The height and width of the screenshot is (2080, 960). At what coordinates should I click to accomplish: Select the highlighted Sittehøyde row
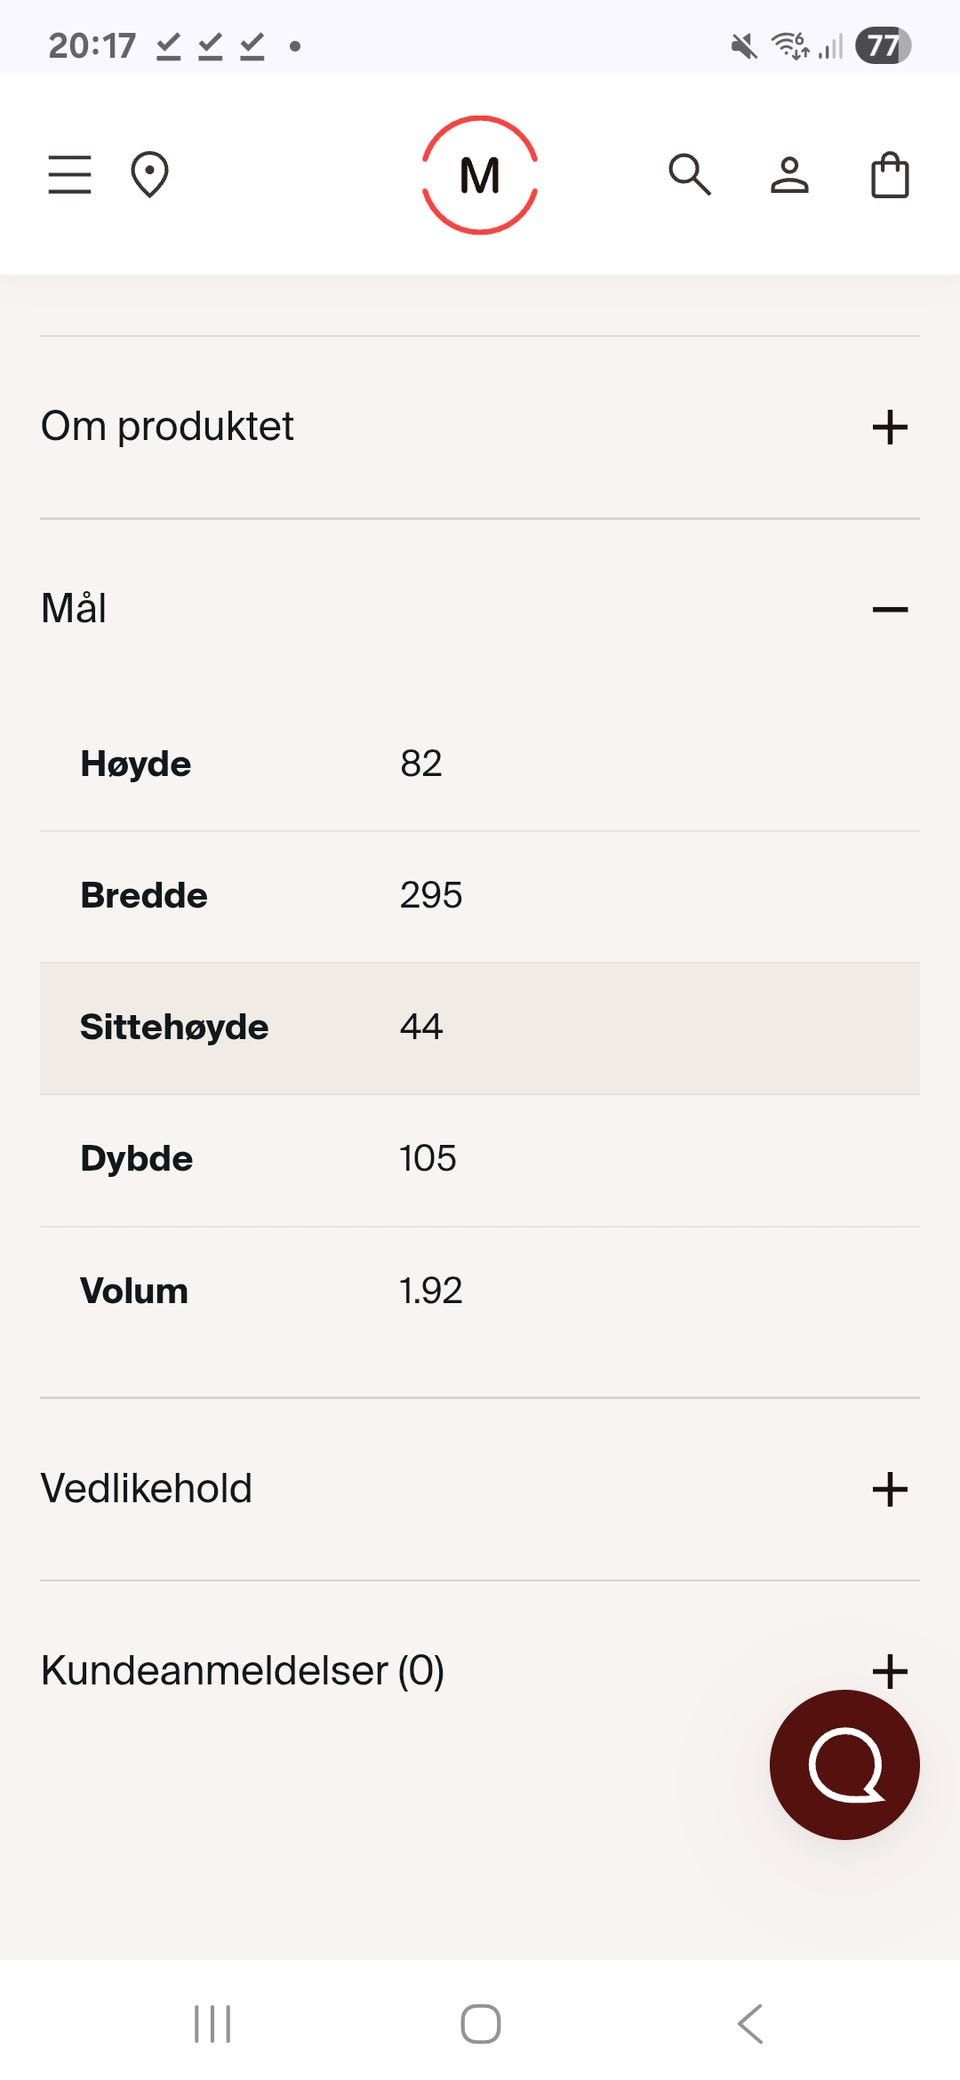point(480,1028)
